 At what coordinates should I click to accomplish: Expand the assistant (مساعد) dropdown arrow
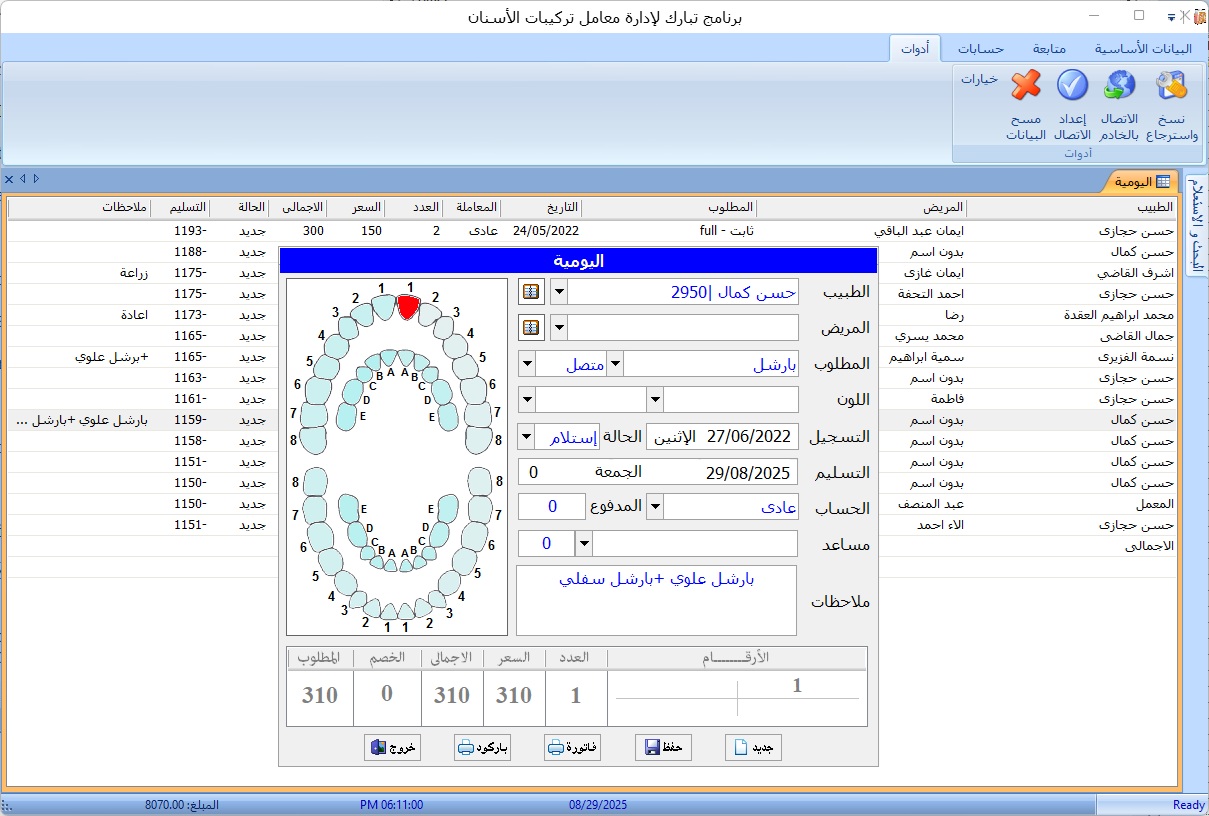(x=584, y=544)
